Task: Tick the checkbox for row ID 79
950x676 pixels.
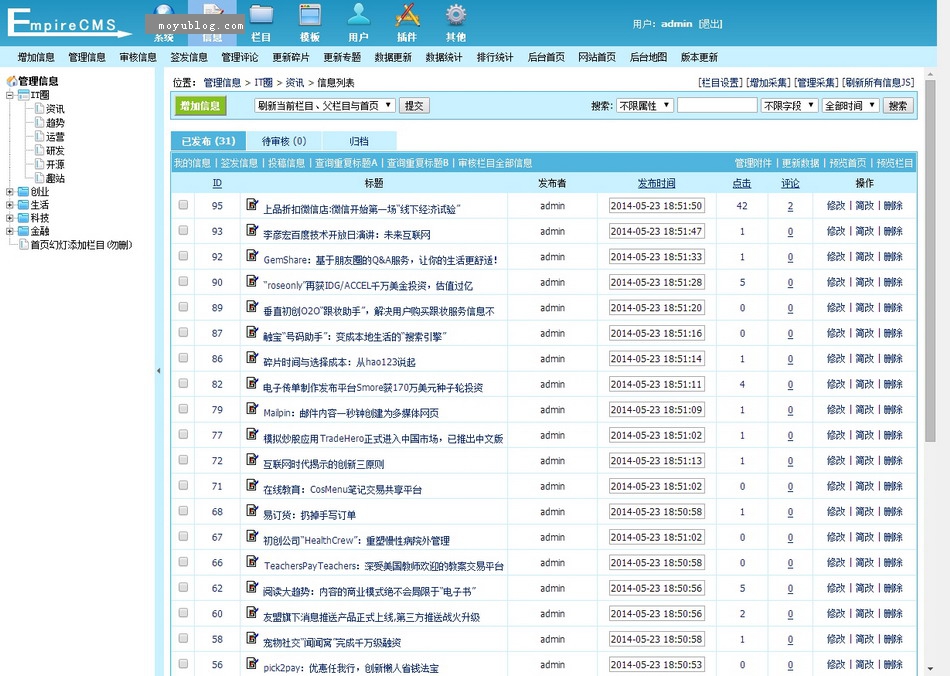Action: (184, 409)
